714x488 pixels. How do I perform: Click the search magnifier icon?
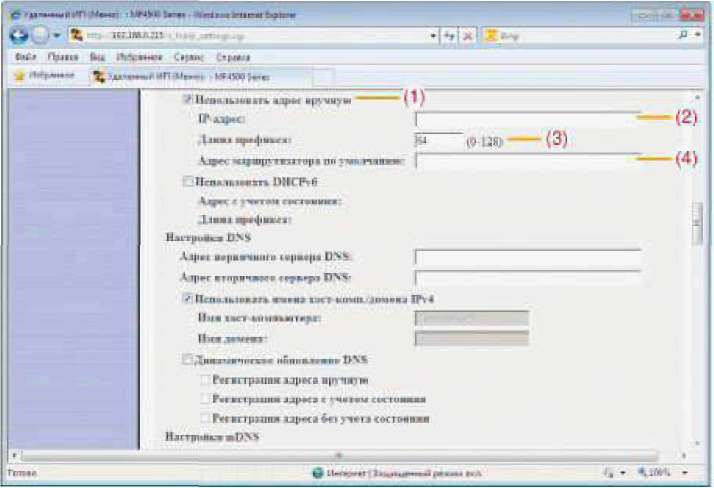tap(682, 35)
